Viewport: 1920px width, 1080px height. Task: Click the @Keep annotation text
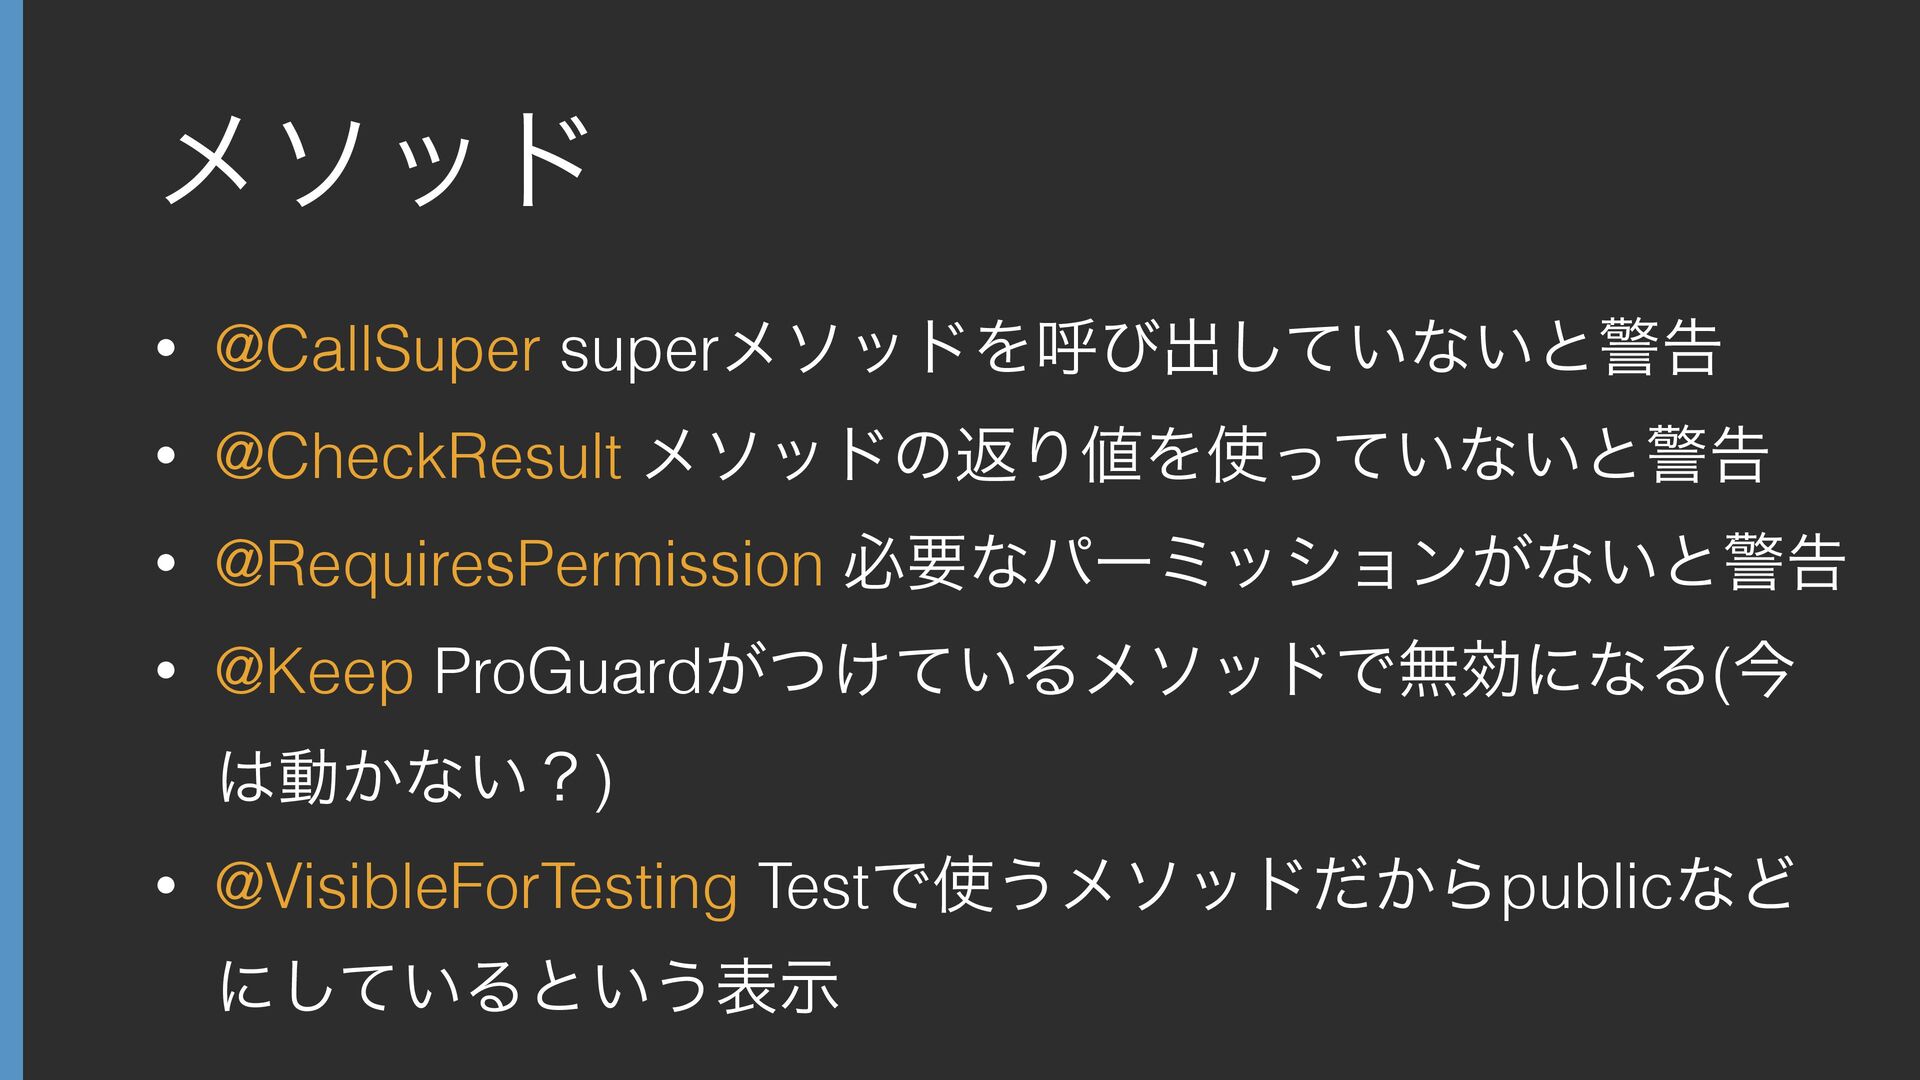point(314,673)
